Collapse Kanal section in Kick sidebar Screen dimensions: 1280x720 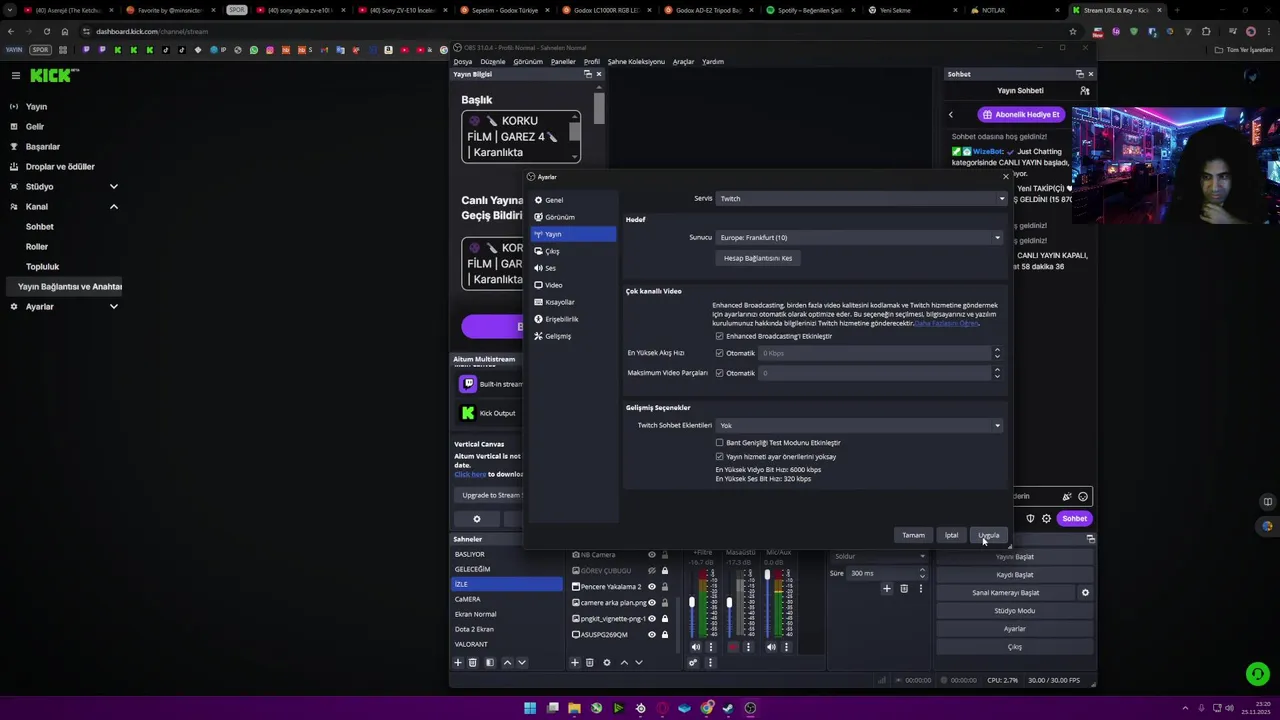point(113,207)
